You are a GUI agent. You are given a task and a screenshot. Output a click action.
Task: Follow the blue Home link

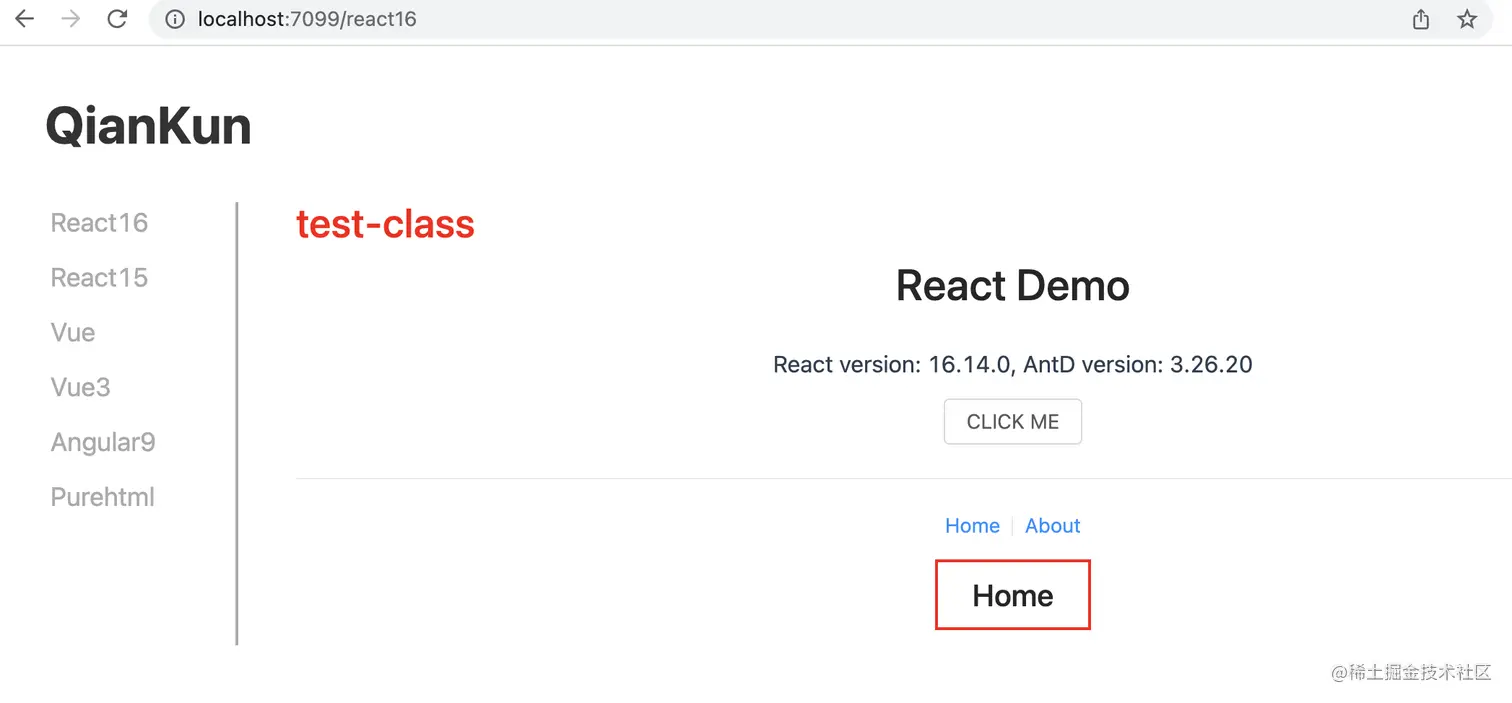coord(972,526)
